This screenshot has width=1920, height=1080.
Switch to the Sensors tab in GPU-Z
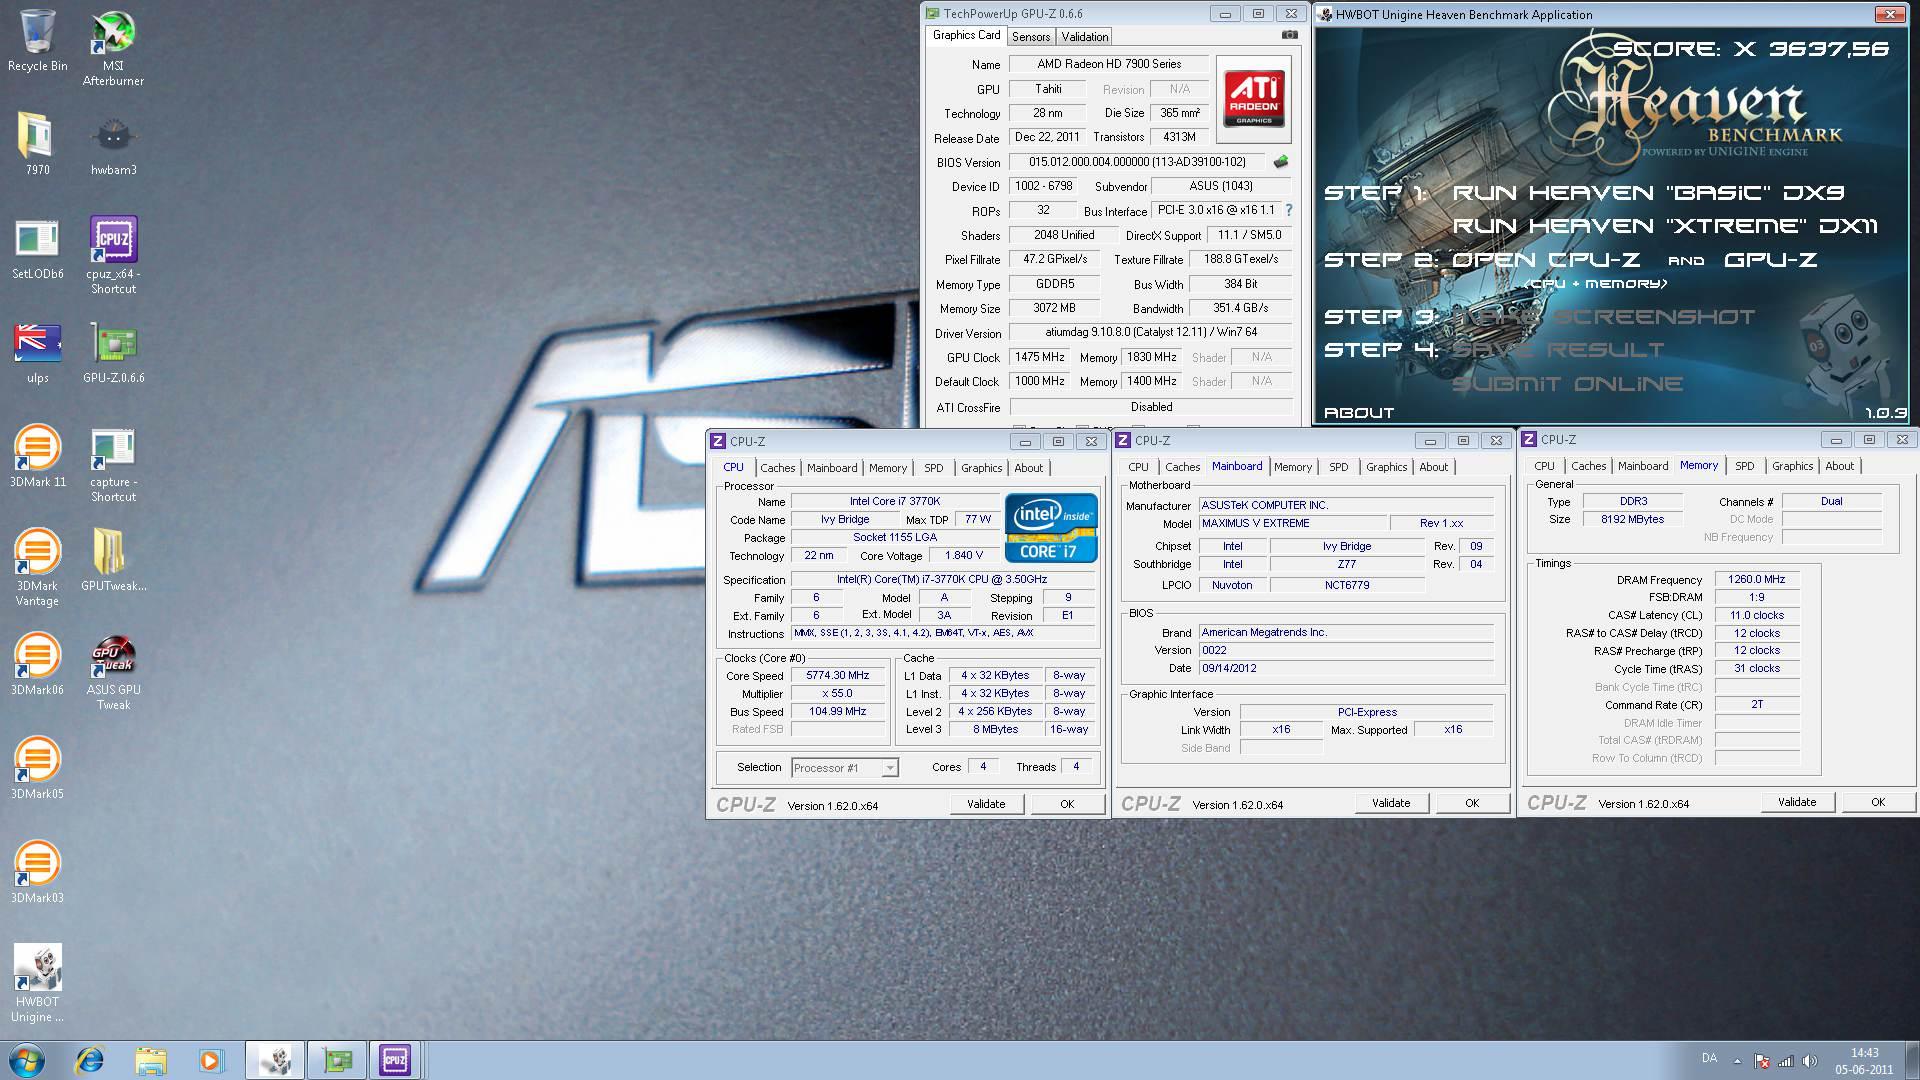click(1031, 36)
